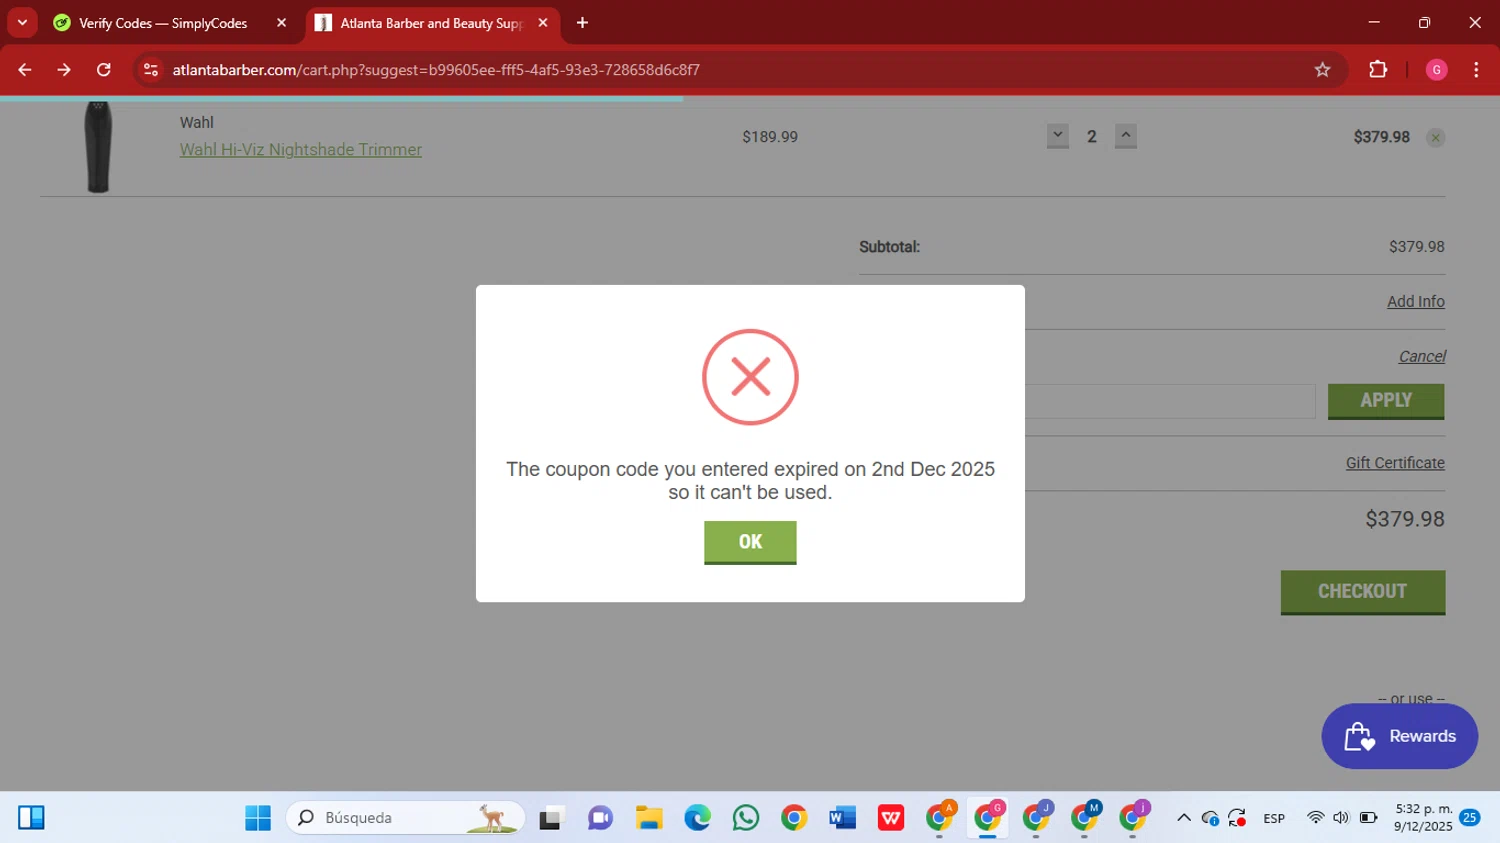The width and height of the screenshot is (1500, 843).
Task: Open WPS Office from the taskbar
Action: (891, 818)
